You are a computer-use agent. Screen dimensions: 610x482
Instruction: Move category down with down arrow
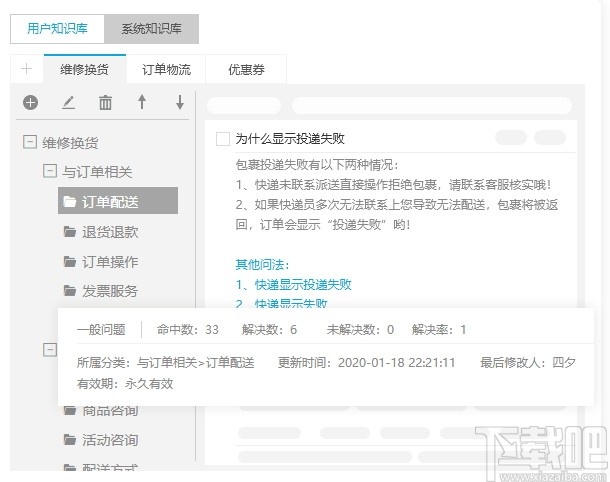[x=180, y=102]
